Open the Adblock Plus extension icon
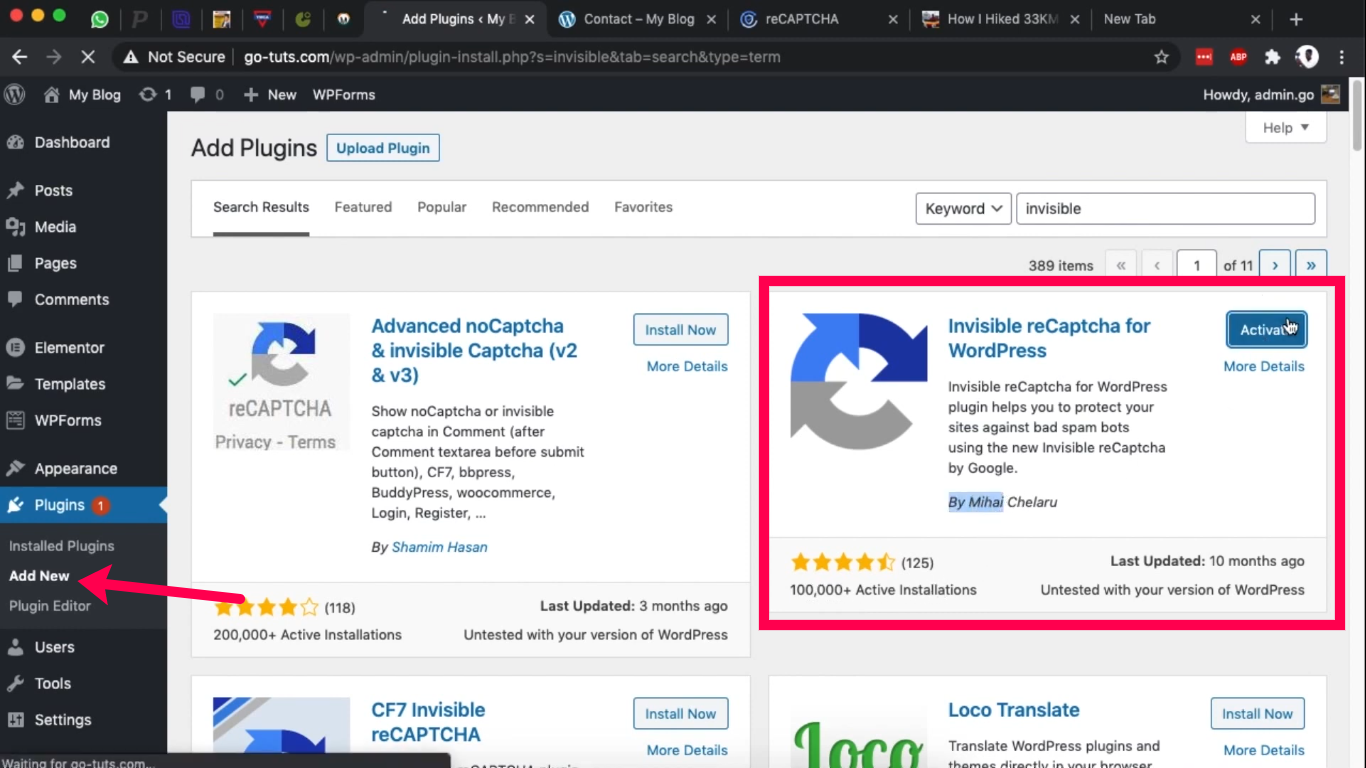 pos(1238,57)
